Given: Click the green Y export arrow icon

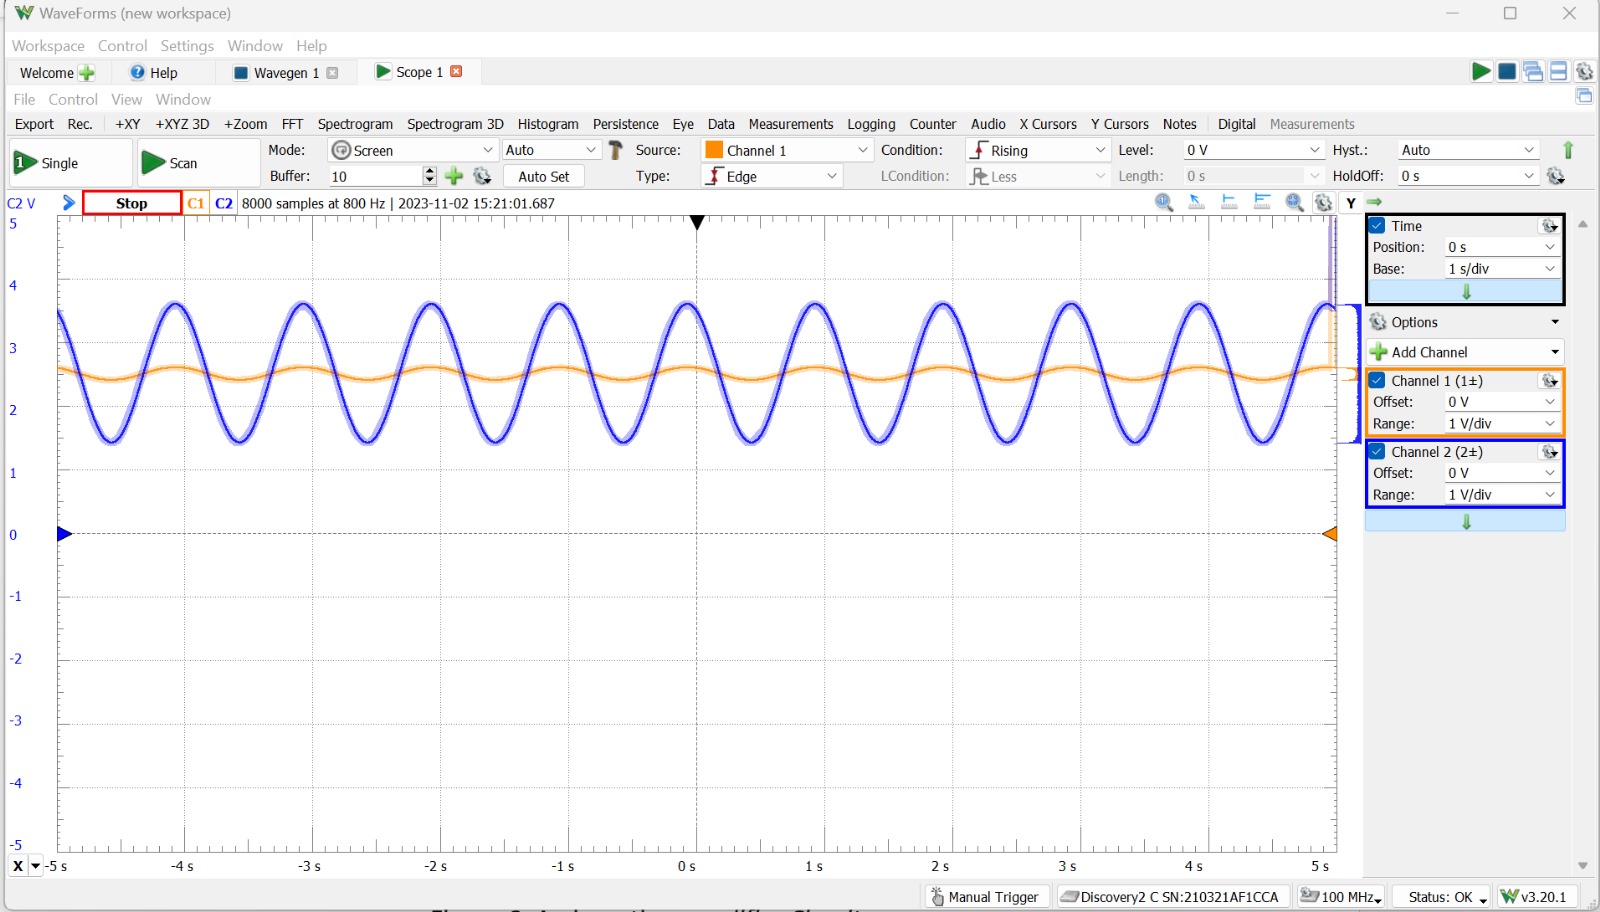Looking at the screenshot, I should (1375, 202).
